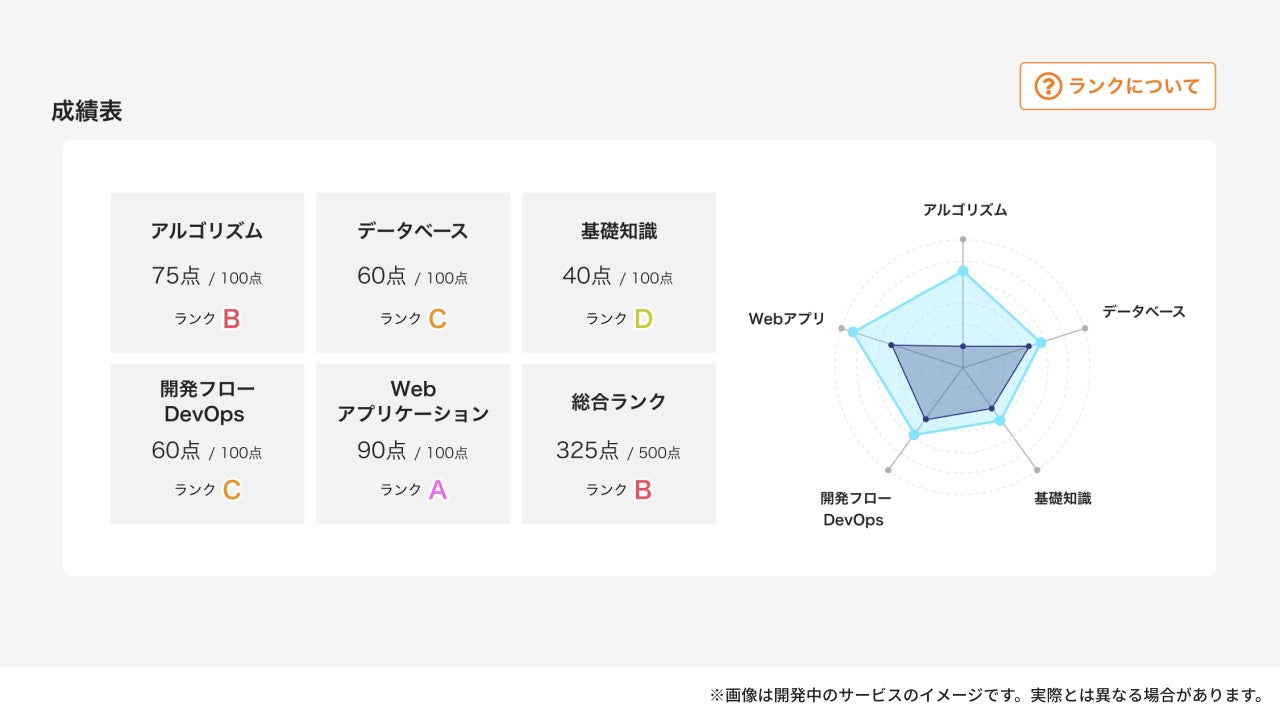This screenshot has width=1280, height=720.
Task: Select the データベース score card
Action: tap(413, 272)
